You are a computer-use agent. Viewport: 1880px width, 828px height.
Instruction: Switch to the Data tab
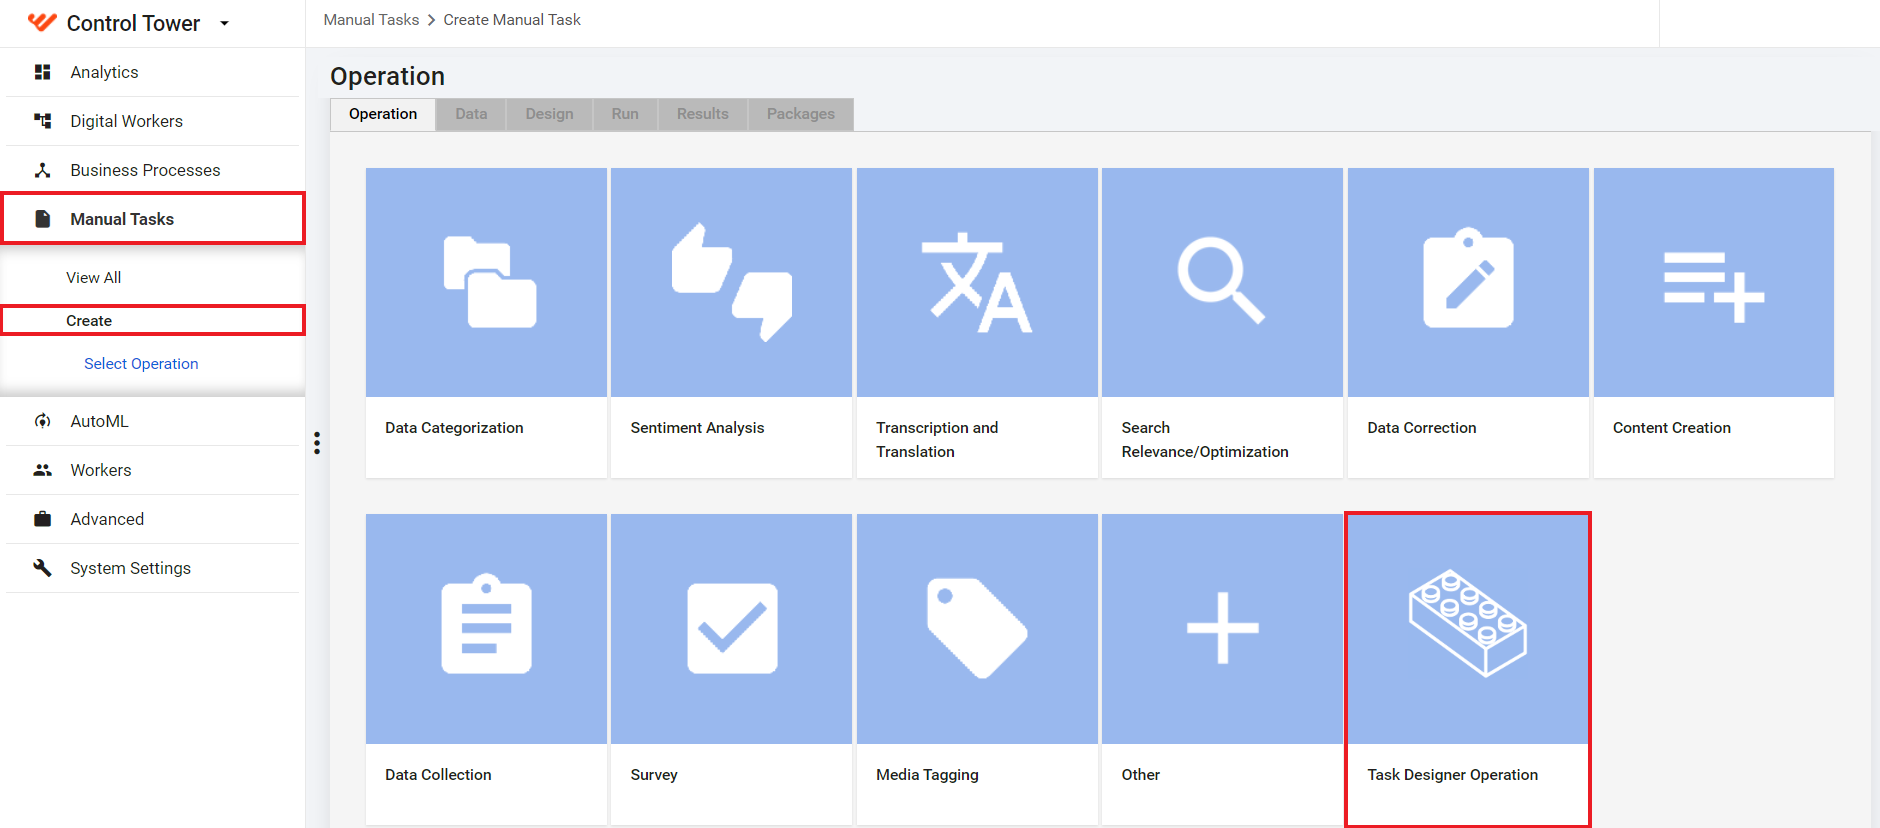[471, 114]
